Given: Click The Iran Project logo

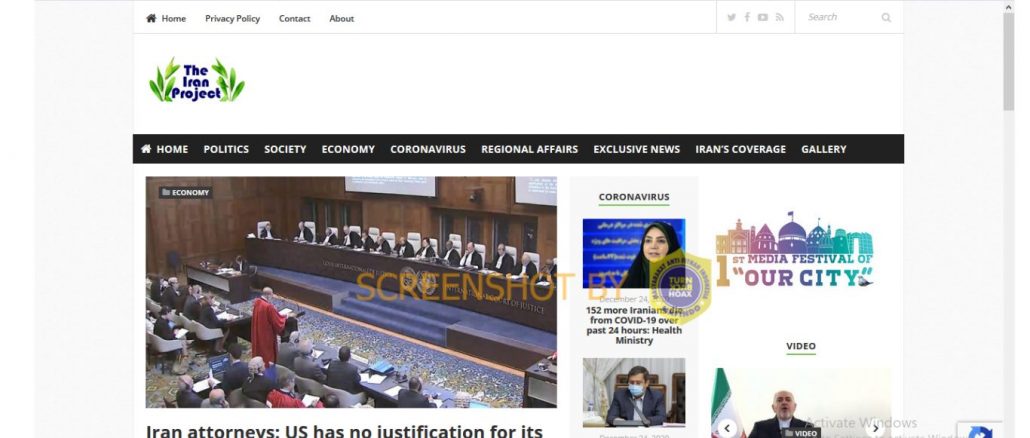Looking at the screenshot, I should 197,81.
